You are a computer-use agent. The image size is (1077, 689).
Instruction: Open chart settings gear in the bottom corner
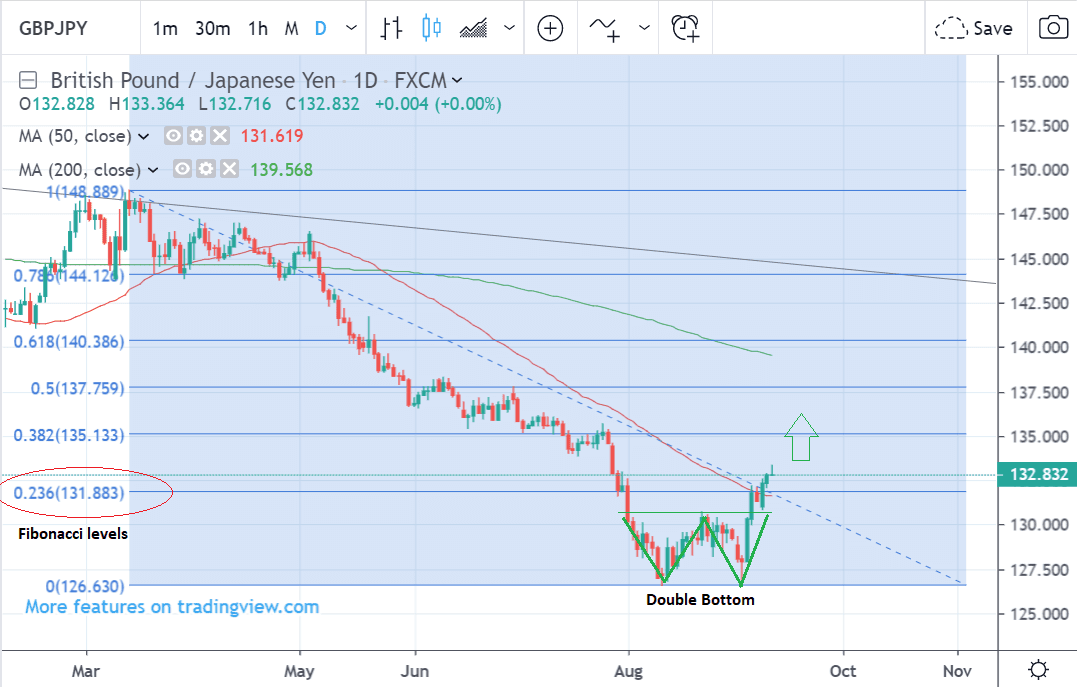click(x=1038, y=669)
